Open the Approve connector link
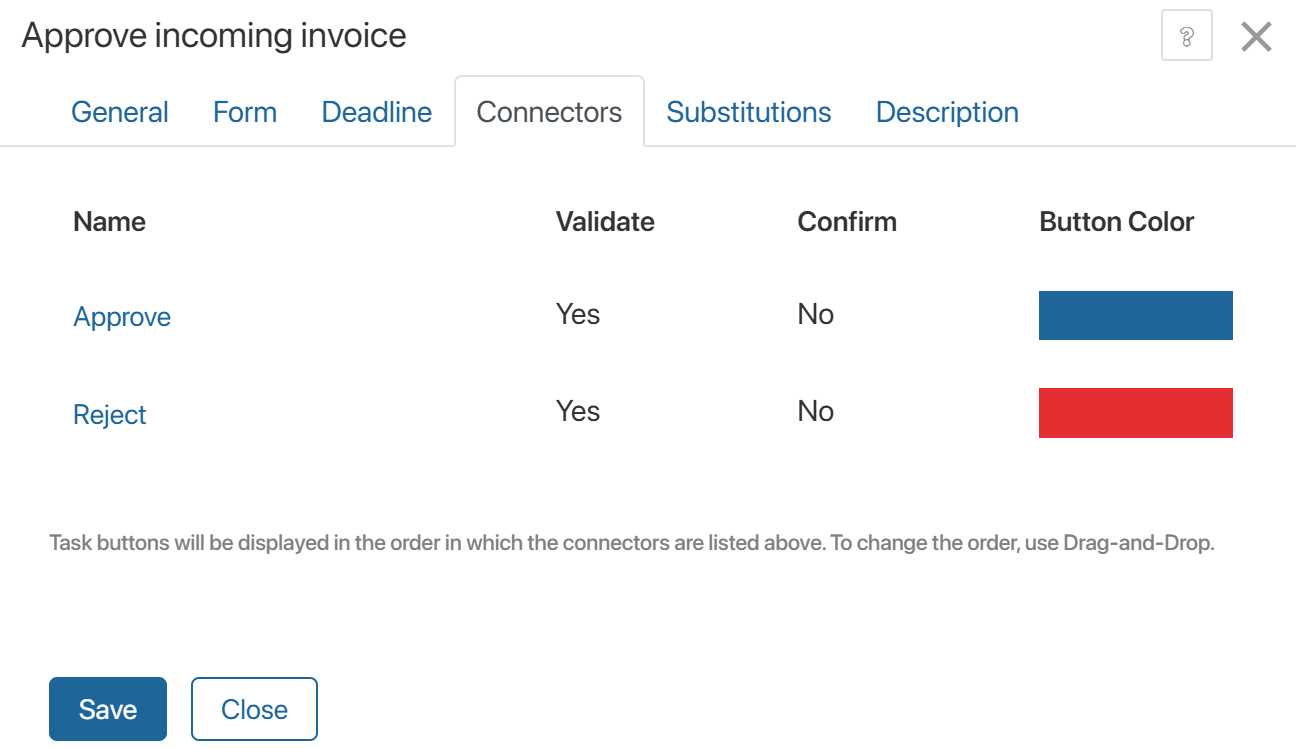The height and width of the screenshot is (749, 1296). point(122,317)
